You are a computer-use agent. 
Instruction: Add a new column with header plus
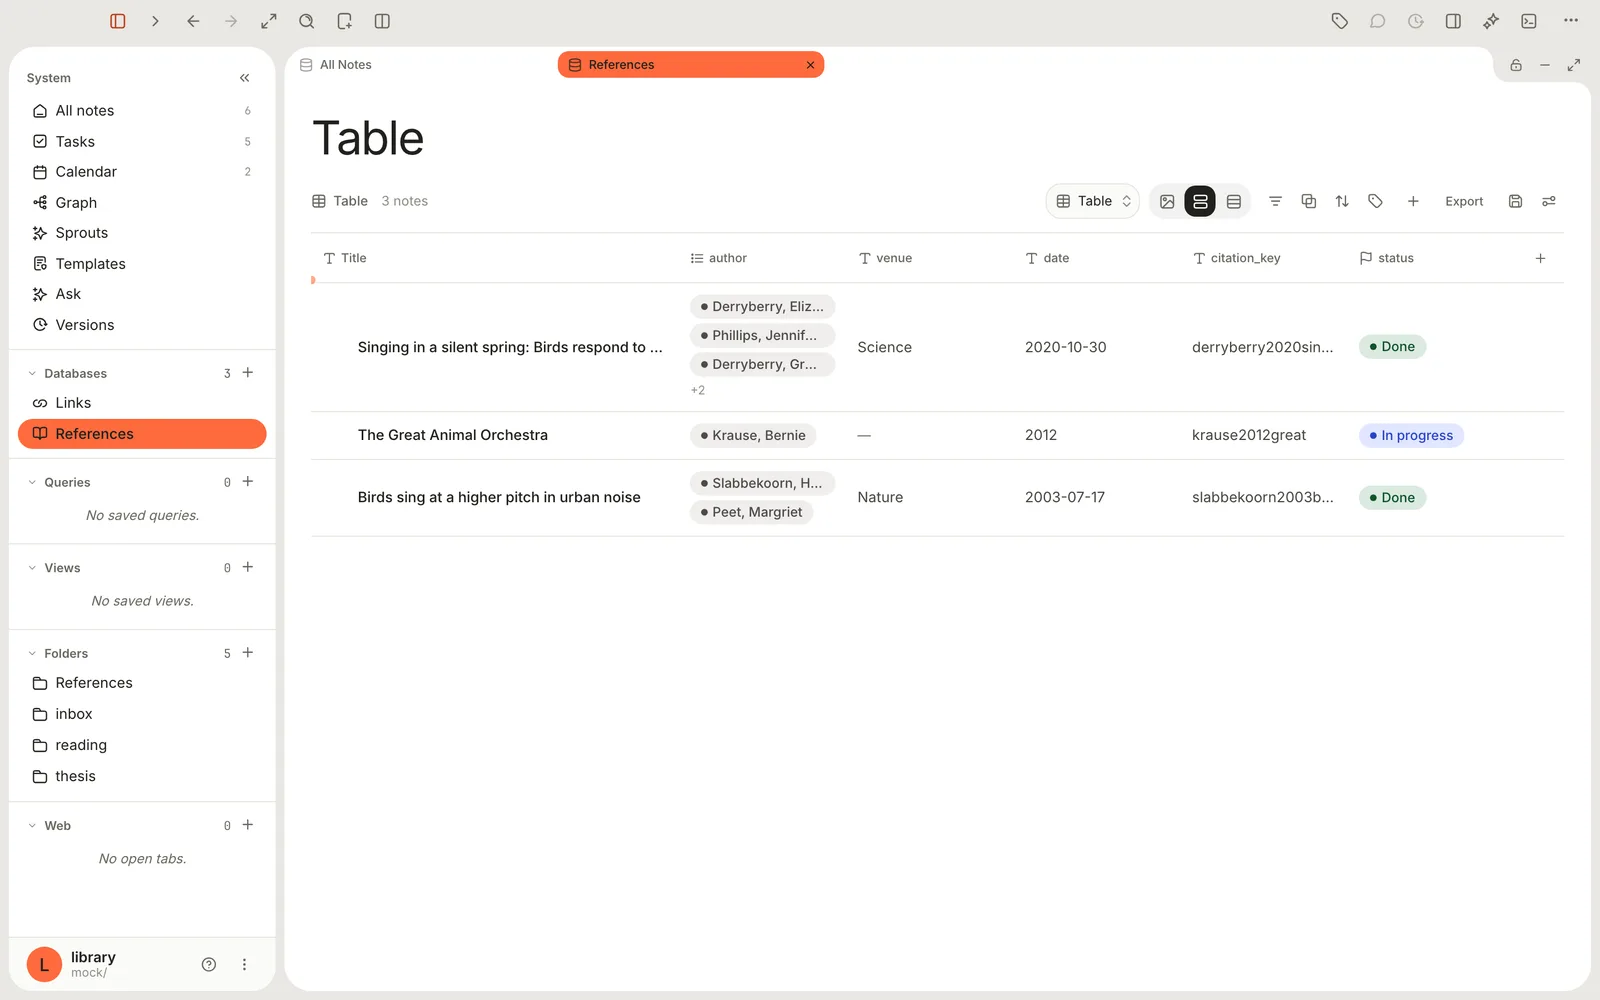tap(1541, 258)
